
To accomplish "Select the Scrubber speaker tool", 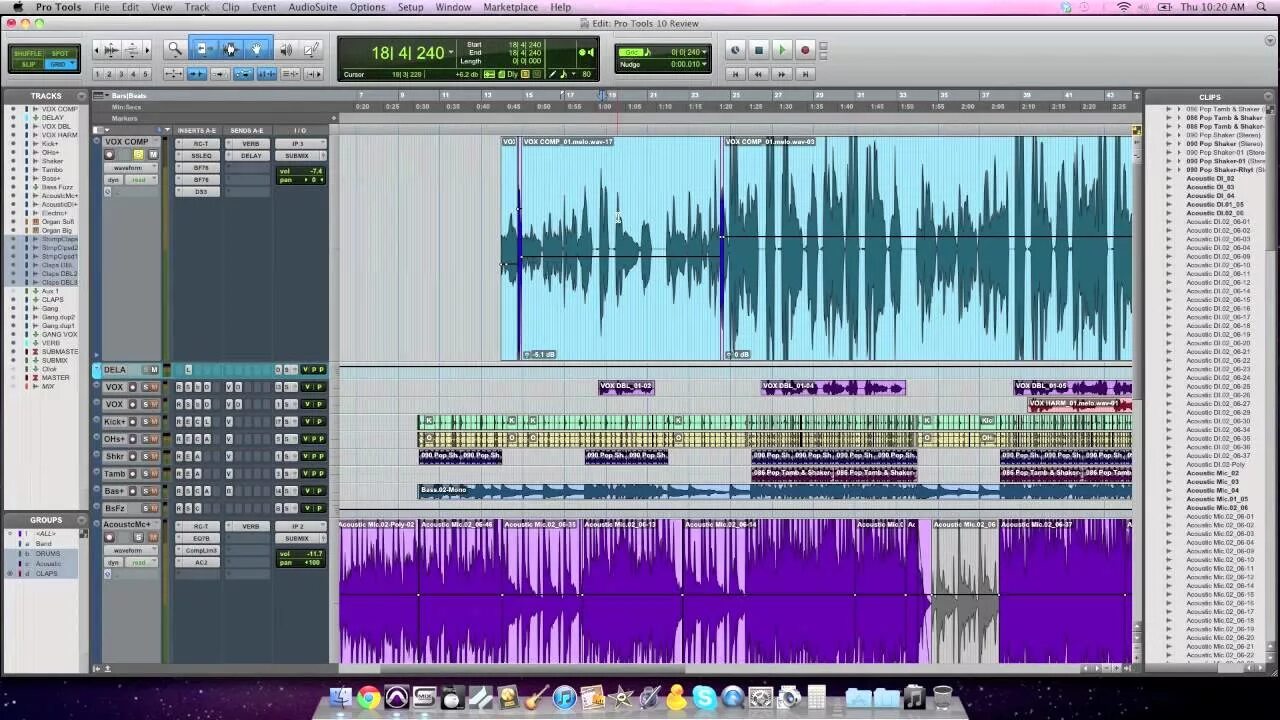I will click(286, 49).
